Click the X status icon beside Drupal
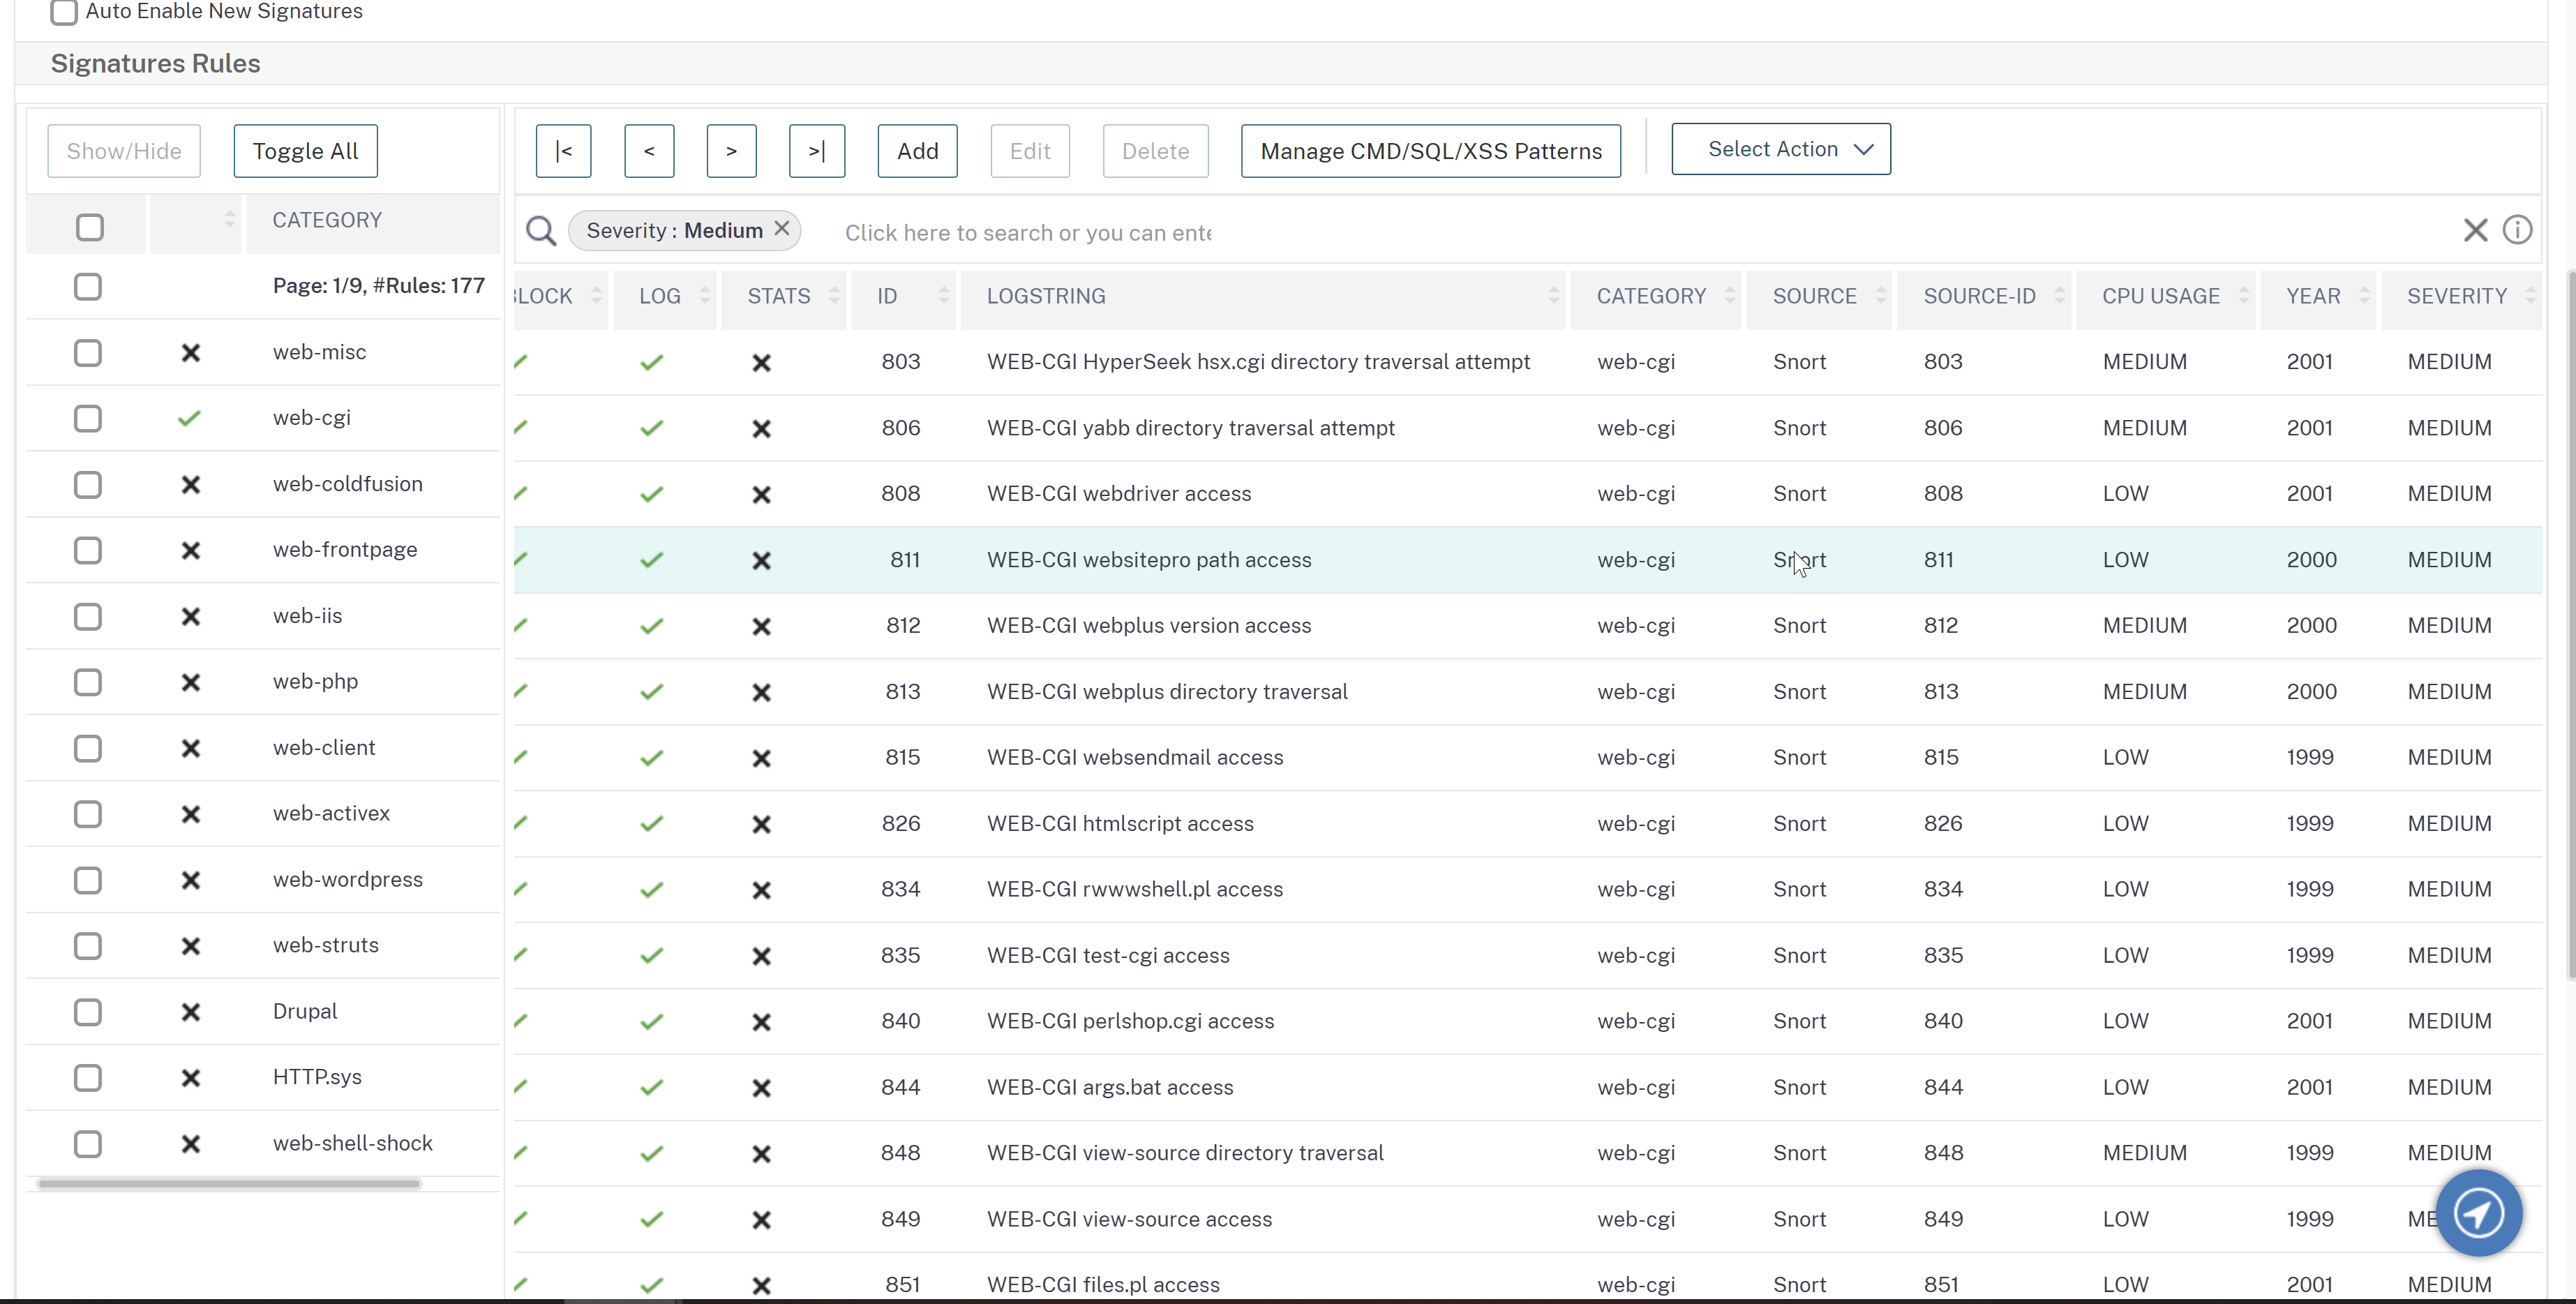Screen dimensions: 2576x1304 point(190,1012)
